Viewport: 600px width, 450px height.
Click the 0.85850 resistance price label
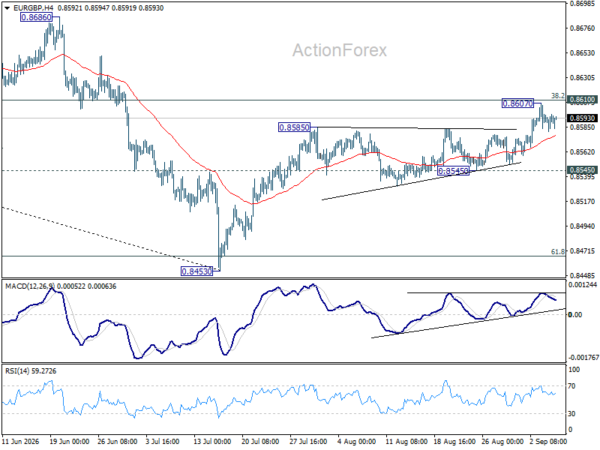(294, 127)
